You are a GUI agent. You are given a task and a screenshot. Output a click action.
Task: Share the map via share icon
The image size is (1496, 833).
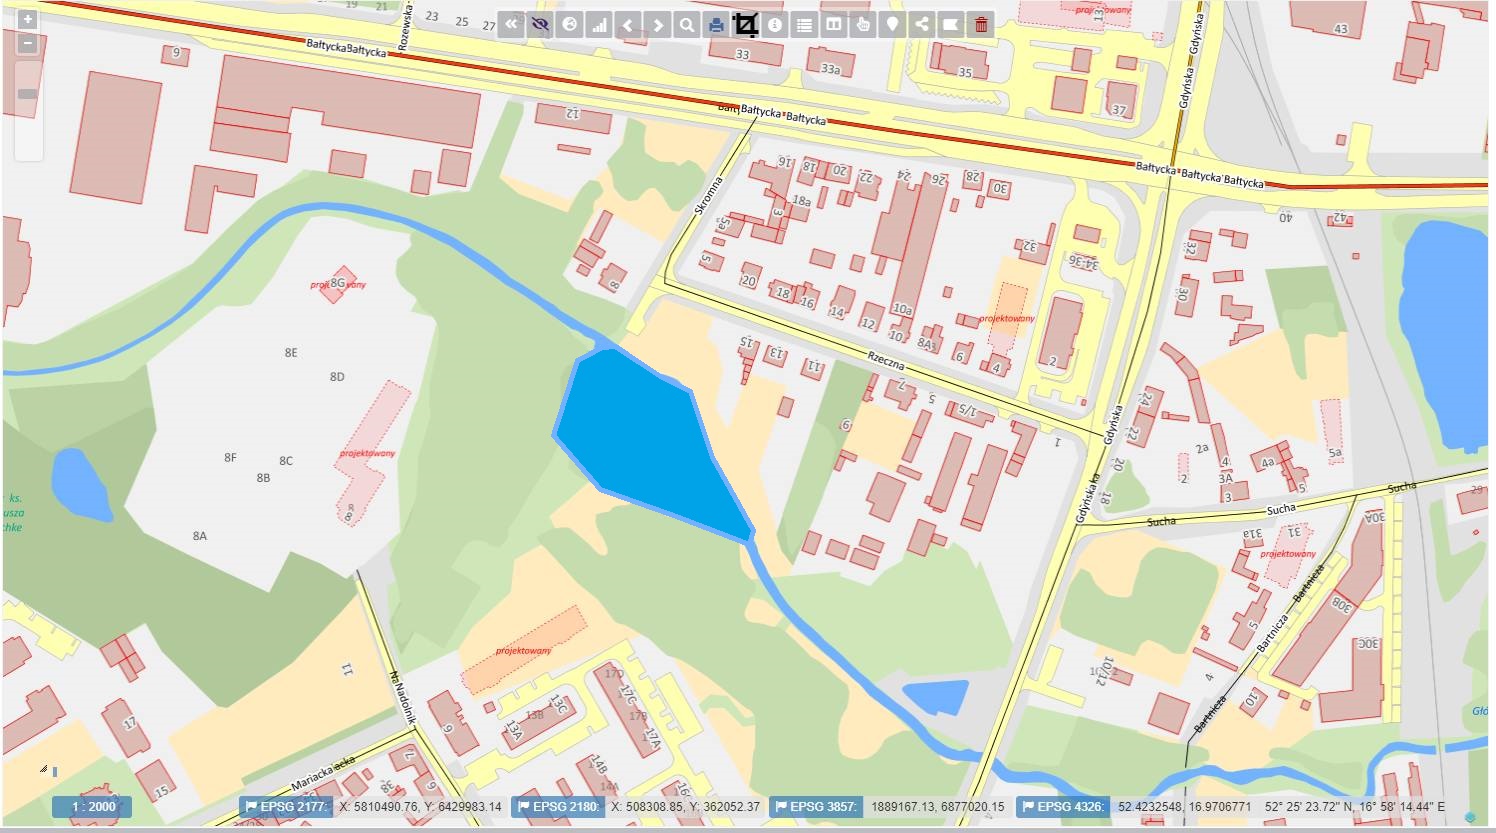pyautogui.click(x=922, y=25)
